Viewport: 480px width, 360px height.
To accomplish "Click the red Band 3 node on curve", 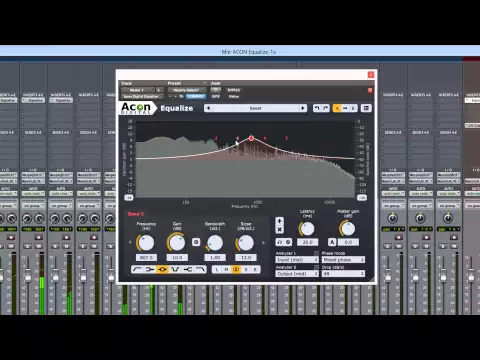I will pos(251,138).
